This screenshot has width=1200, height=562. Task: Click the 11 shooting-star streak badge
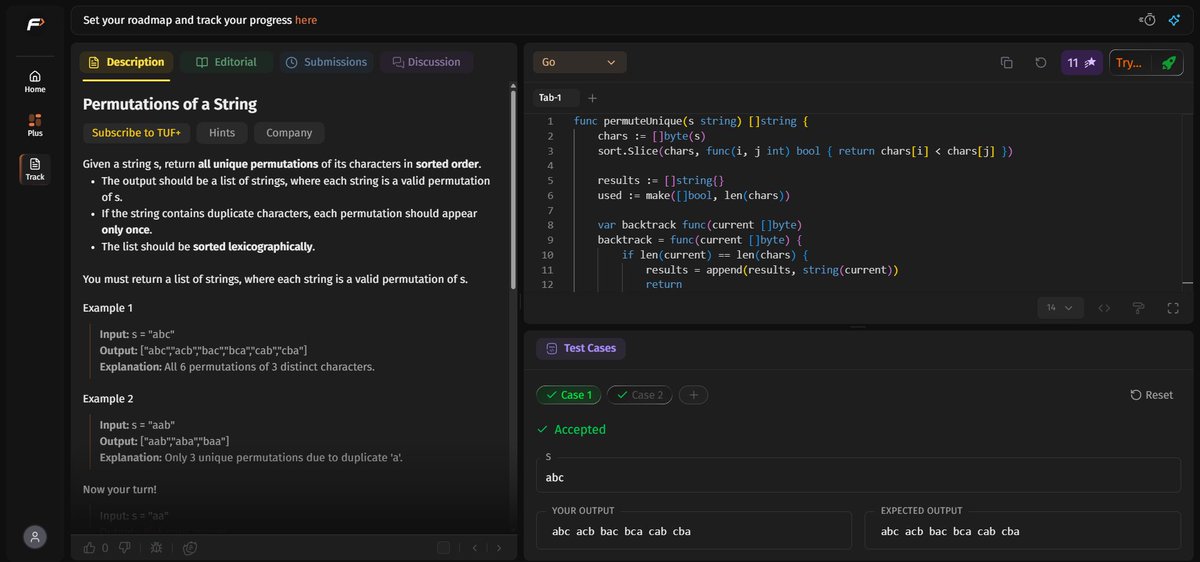point(1081,62)
